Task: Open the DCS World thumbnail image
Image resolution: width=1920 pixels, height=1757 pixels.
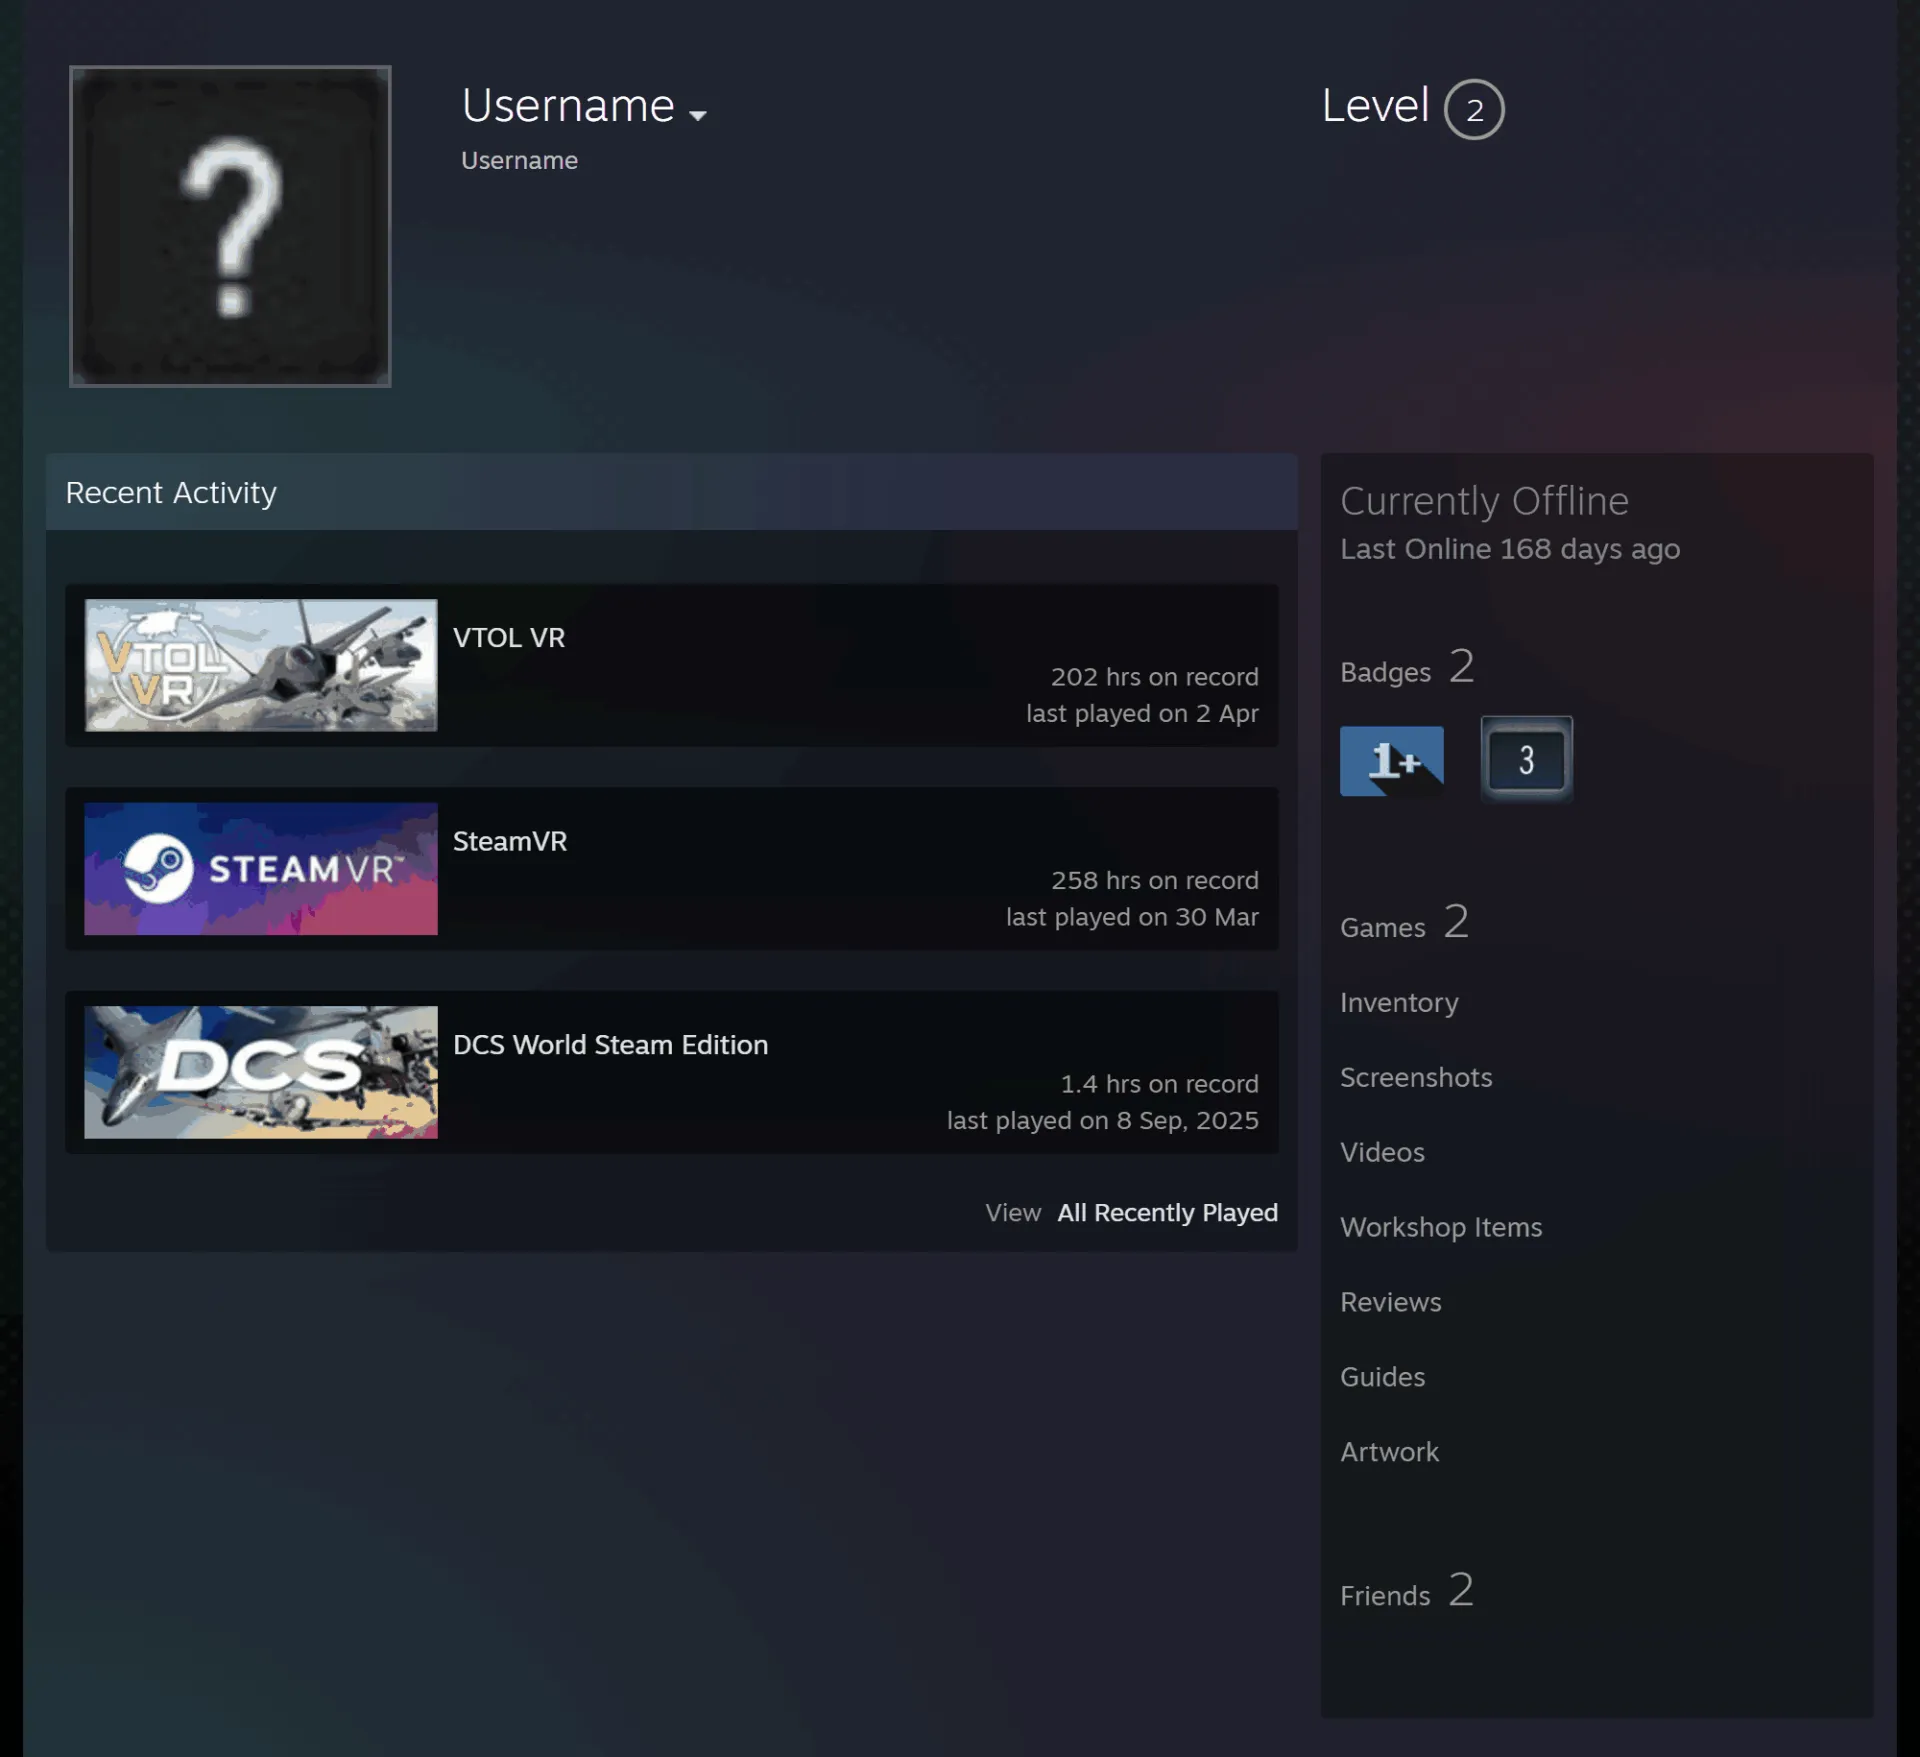Action: (261, 1072)
